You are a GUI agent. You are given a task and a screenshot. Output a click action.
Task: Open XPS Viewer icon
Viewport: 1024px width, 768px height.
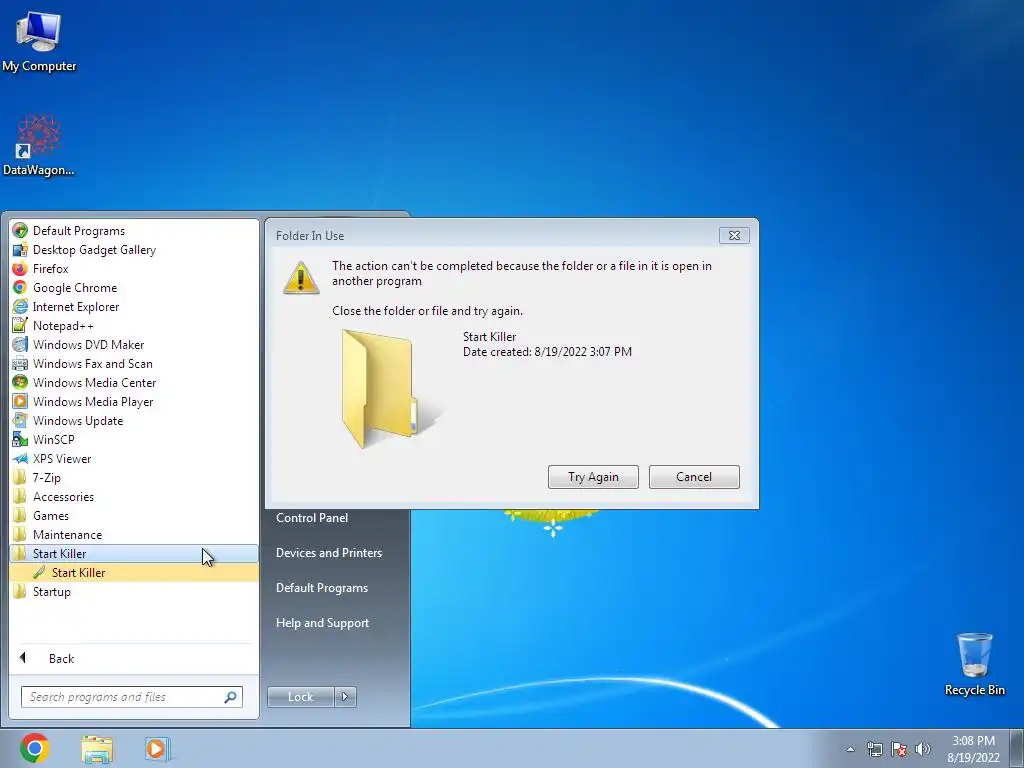20,458
